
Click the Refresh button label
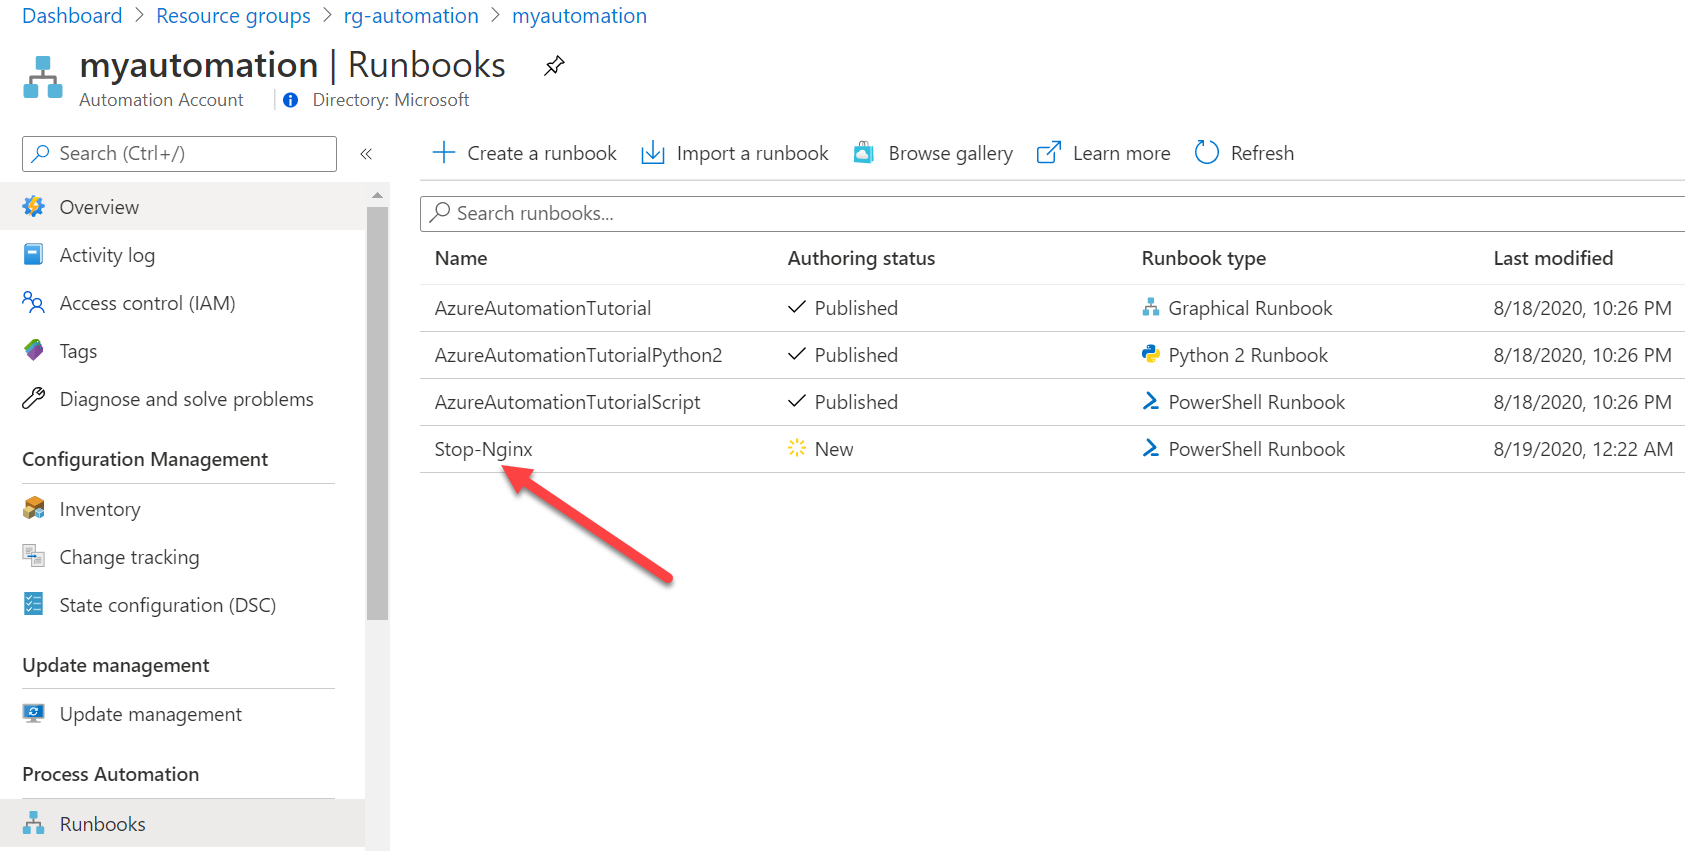click(x=1262, y=153)
